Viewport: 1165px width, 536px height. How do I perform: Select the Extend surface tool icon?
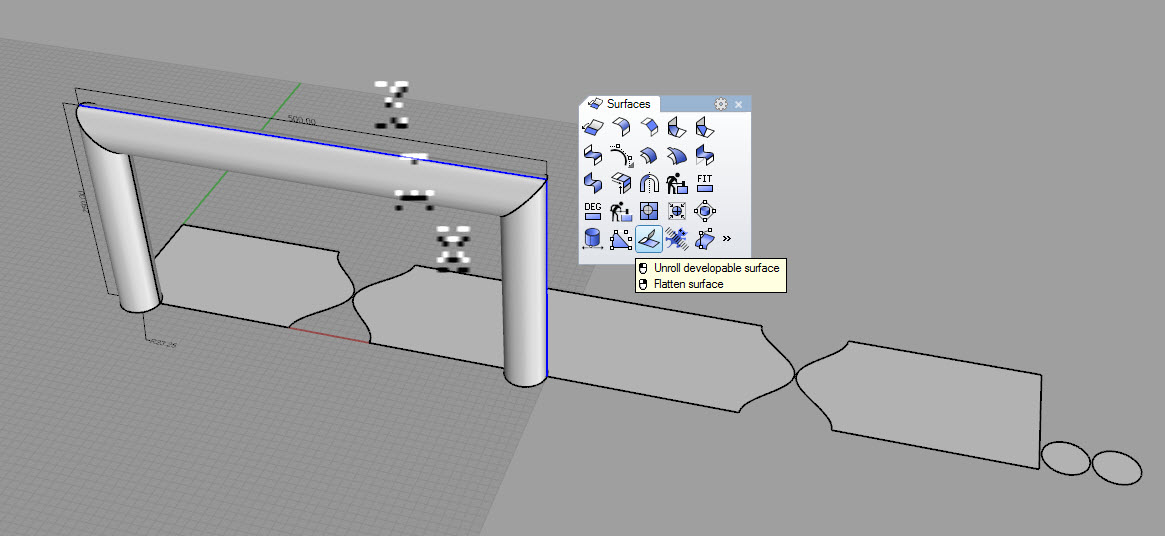[x=592, y=127]
